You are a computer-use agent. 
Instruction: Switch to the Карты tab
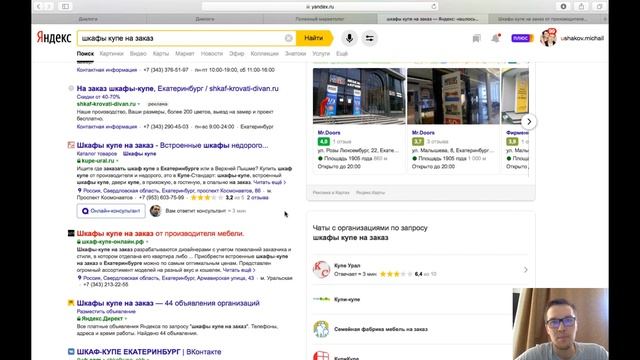[x=161, y=53]
